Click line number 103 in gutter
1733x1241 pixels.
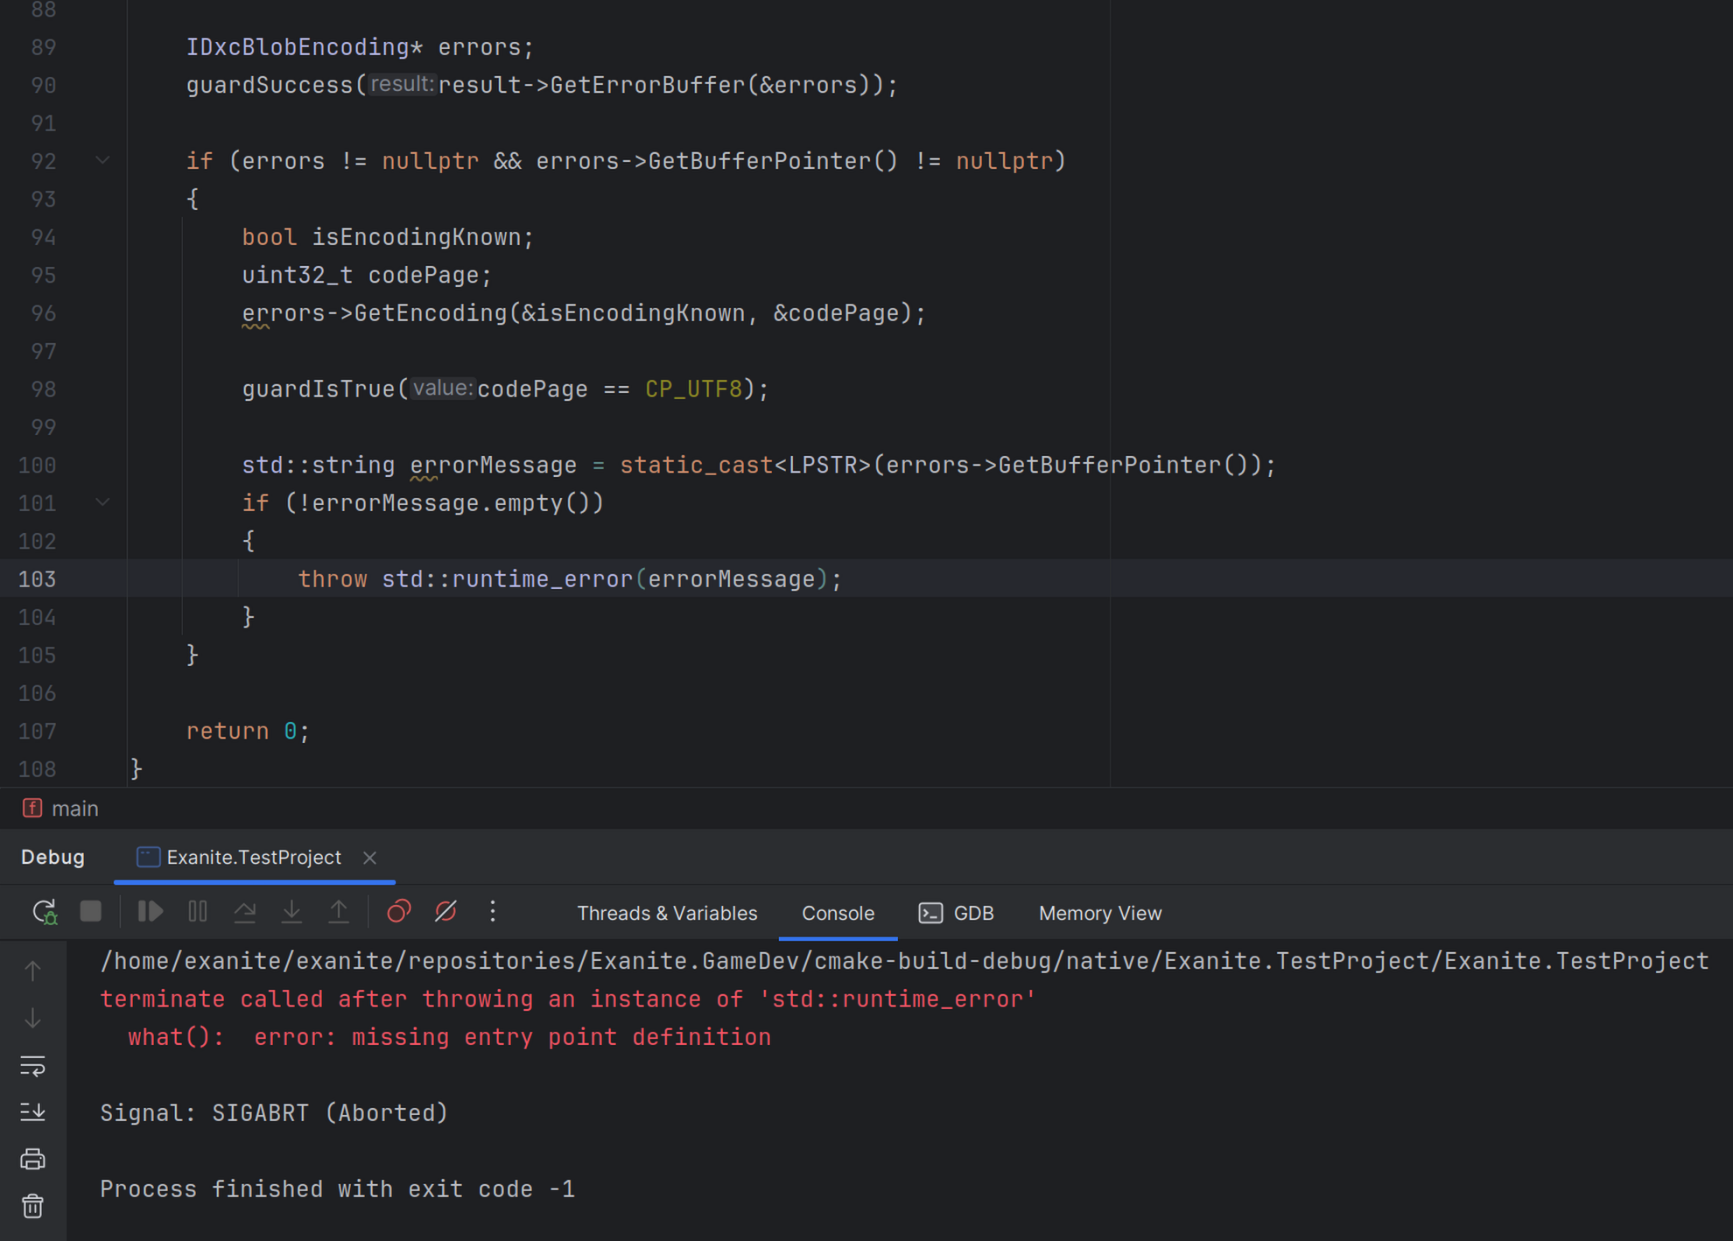click(x=37, y=579)
